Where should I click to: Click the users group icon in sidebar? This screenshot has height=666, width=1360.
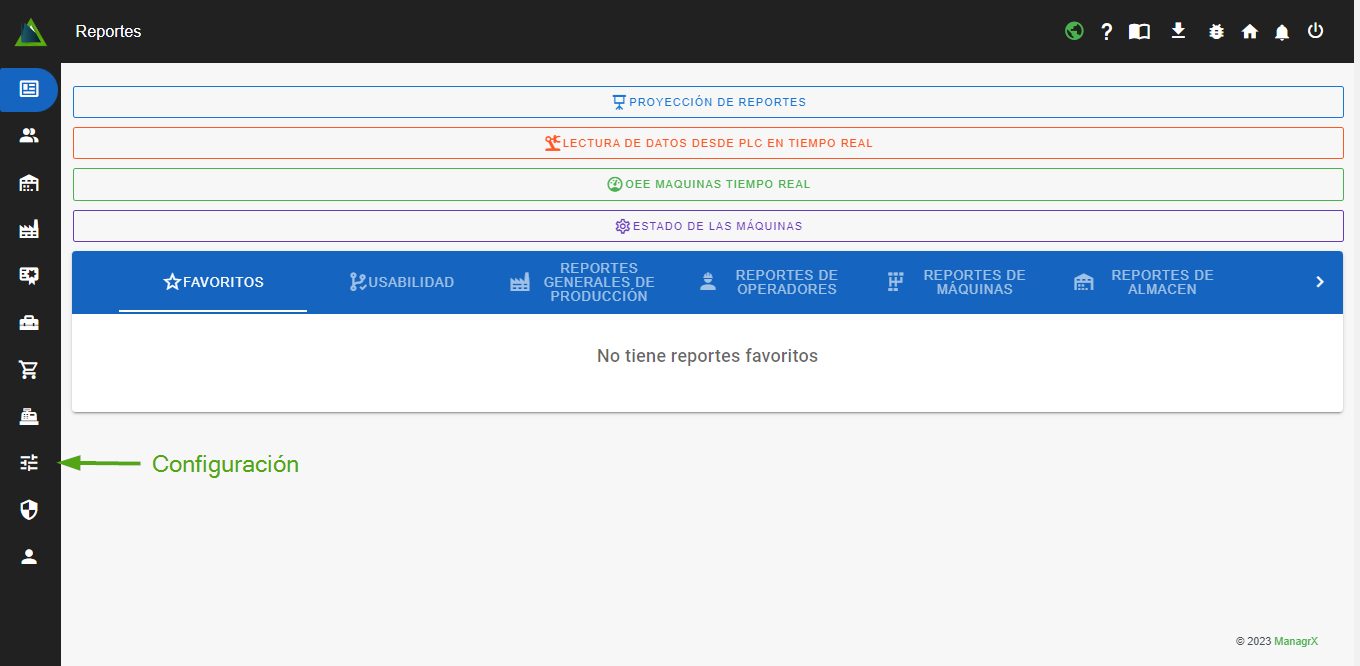[29, 136]
